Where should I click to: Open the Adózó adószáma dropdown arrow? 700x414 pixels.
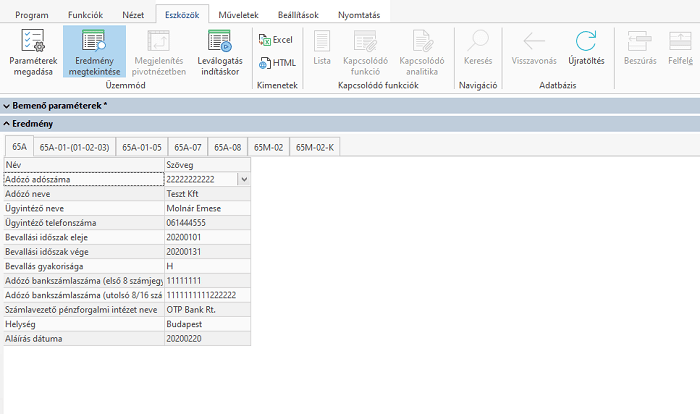244,179
